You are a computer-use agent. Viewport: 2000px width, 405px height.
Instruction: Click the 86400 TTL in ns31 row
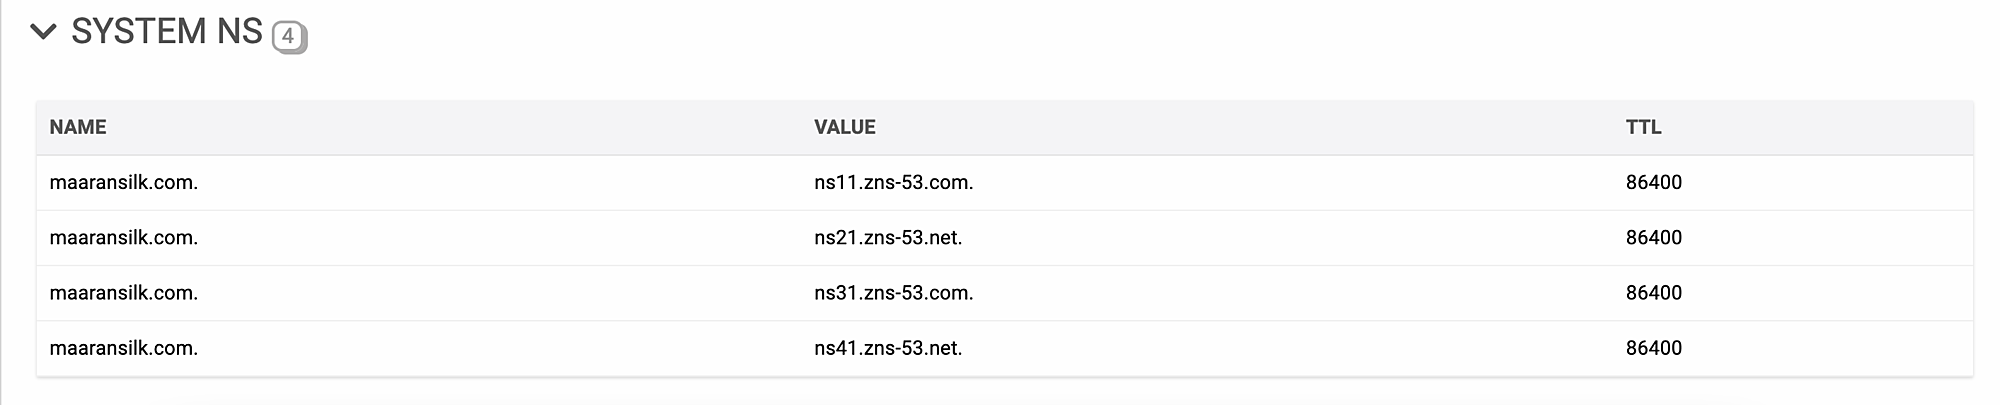(x=1654, y=292)
